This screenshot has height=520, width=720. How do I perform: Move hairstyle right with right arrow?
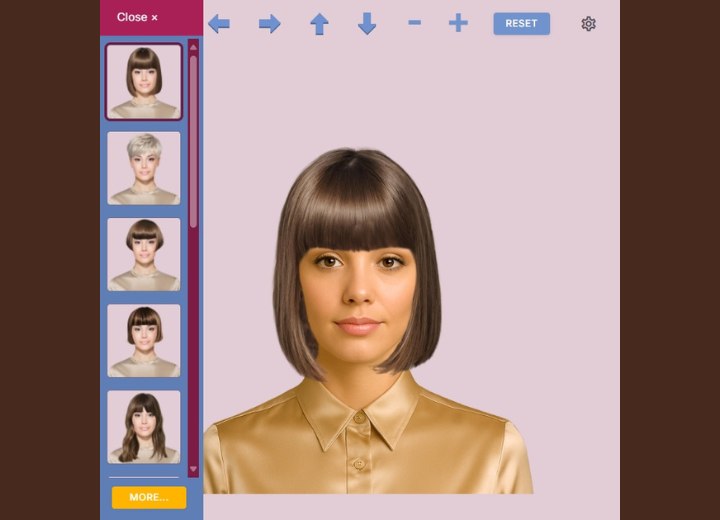270,23
